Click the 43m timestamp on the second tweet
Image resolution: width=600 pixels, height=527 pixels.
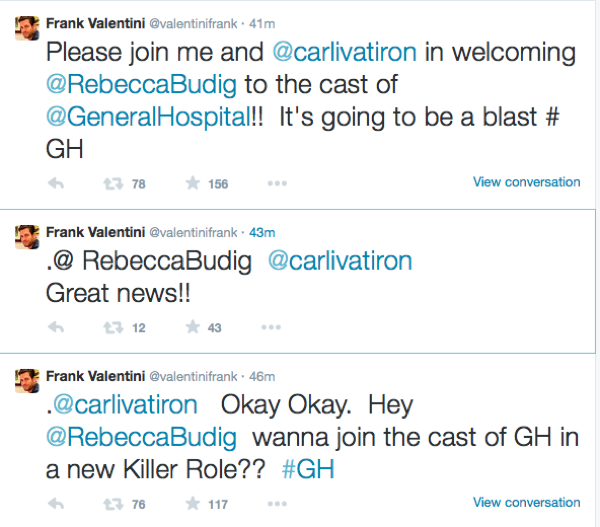pos(261,232)
